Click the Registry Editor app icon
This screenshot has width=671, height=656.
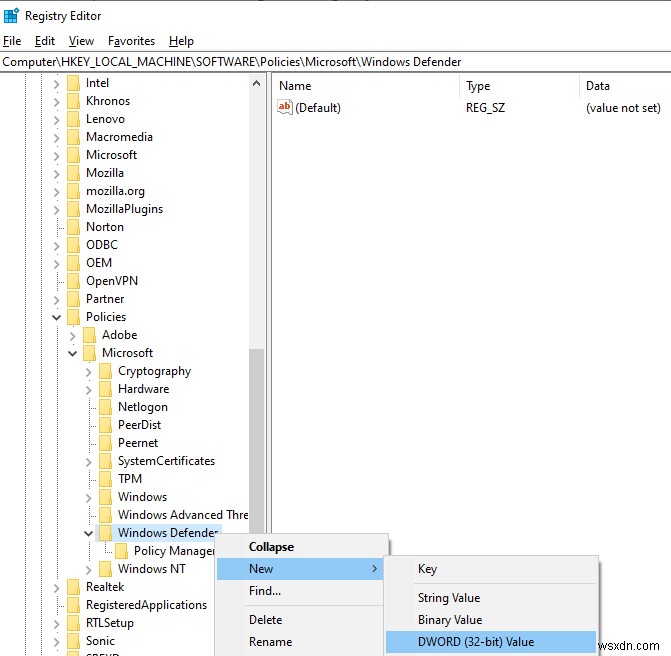[11, 15]
